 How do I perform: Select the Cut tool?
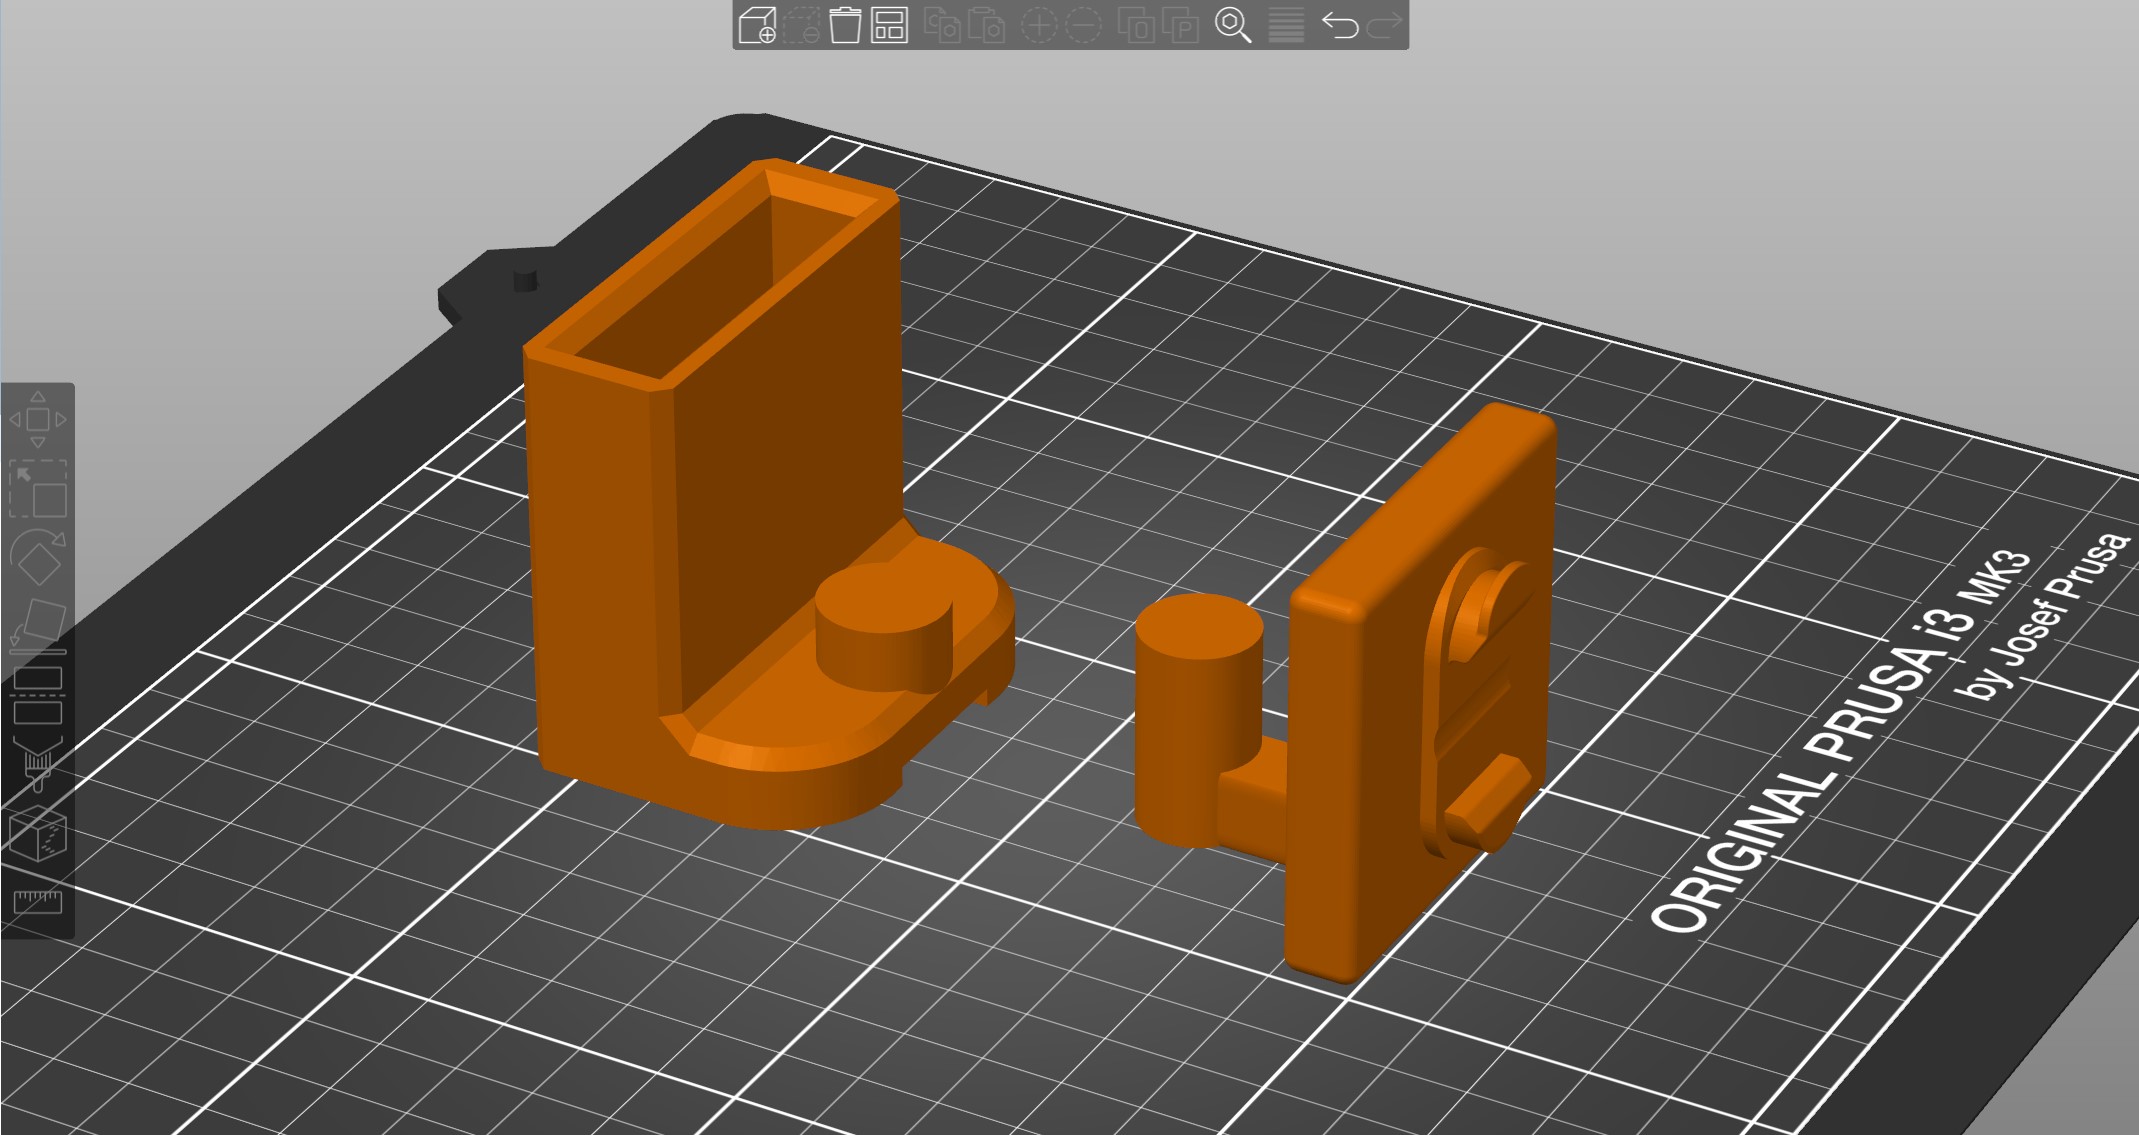[x=38, y=696]
